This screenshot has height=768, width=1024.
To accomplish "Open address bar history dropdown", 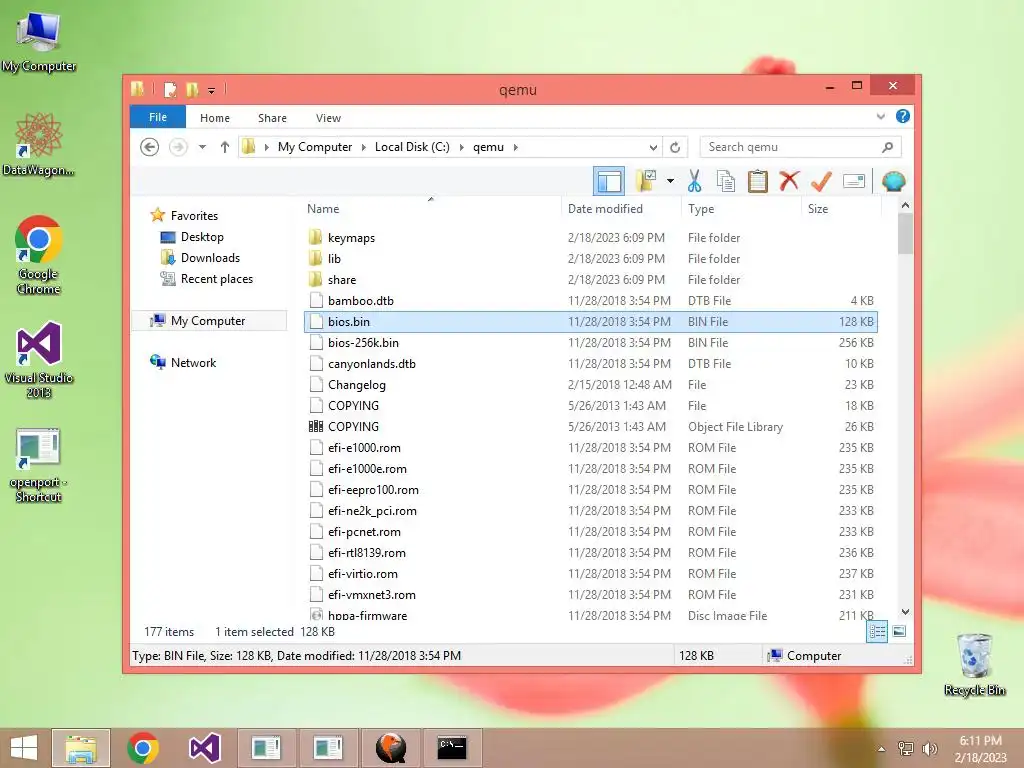I will 652,147.
